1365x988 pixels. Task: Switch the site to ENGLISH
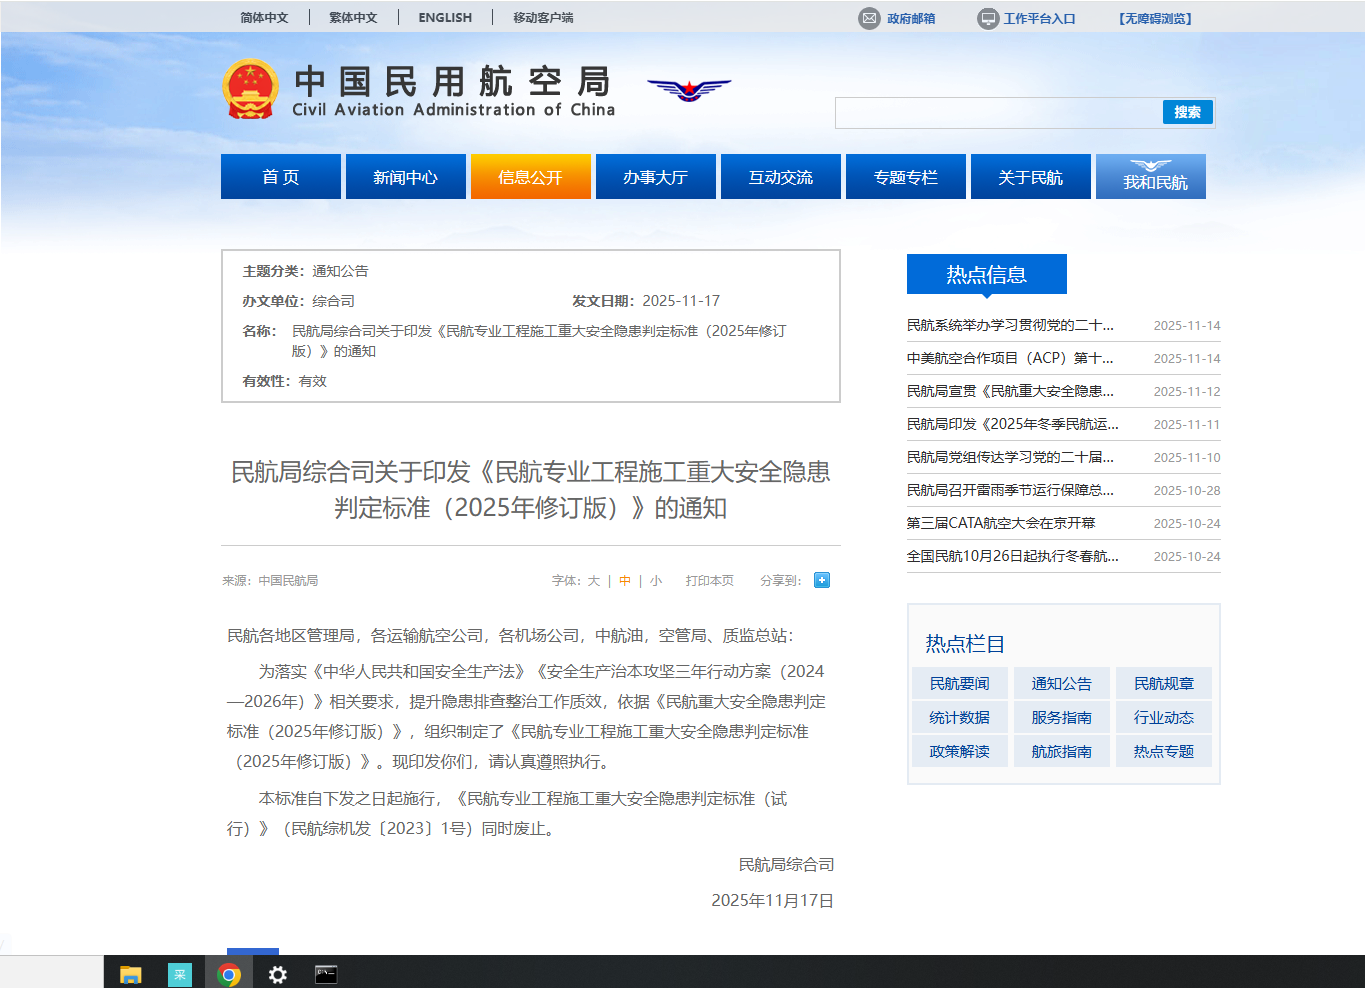[444, 17]
